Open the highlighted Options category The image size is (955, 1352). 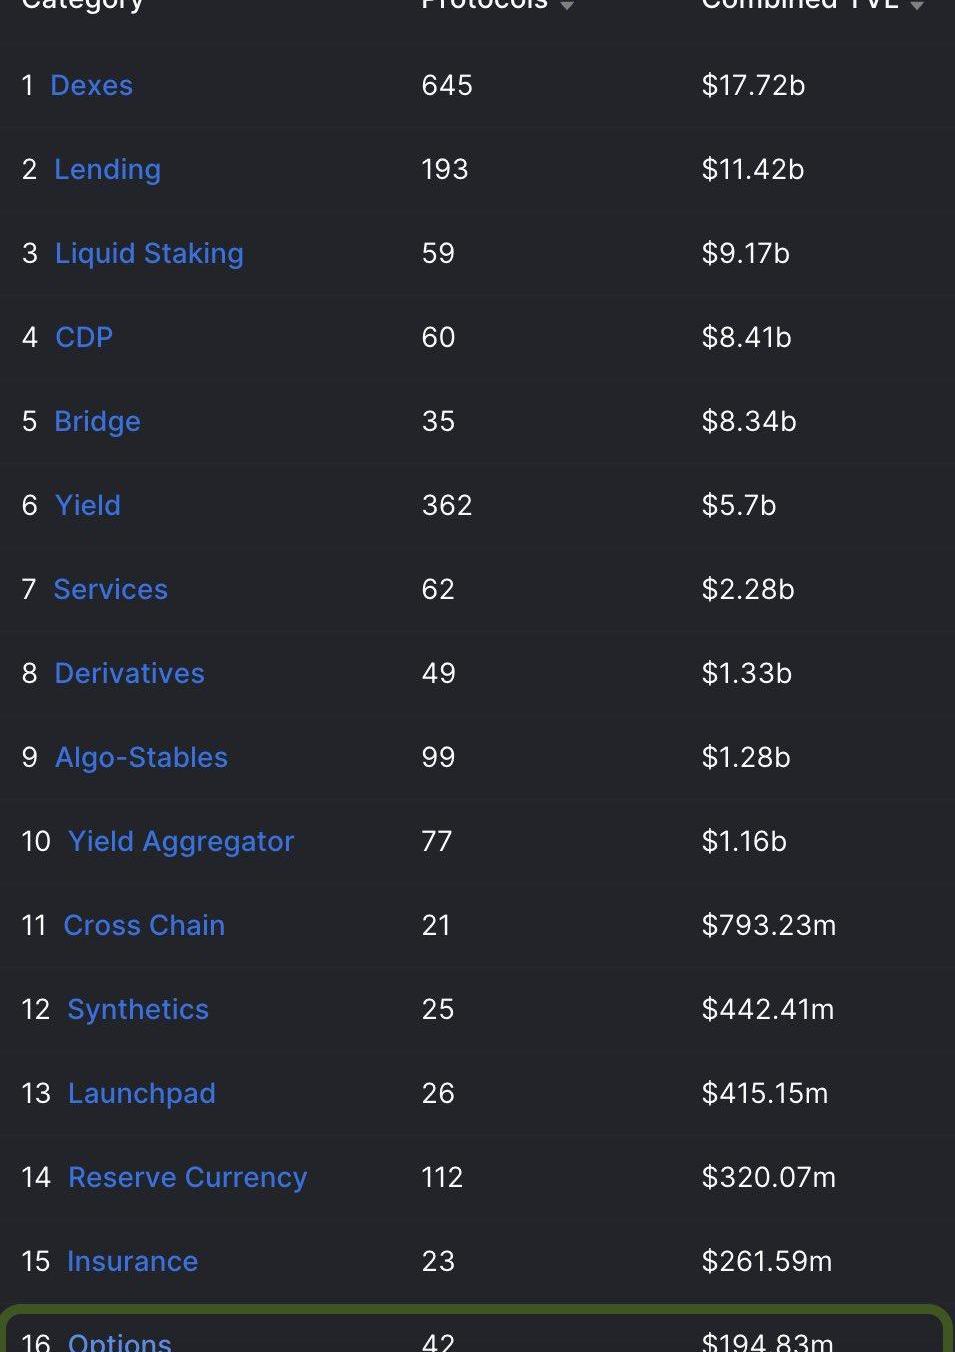(x=119, y=1341)
